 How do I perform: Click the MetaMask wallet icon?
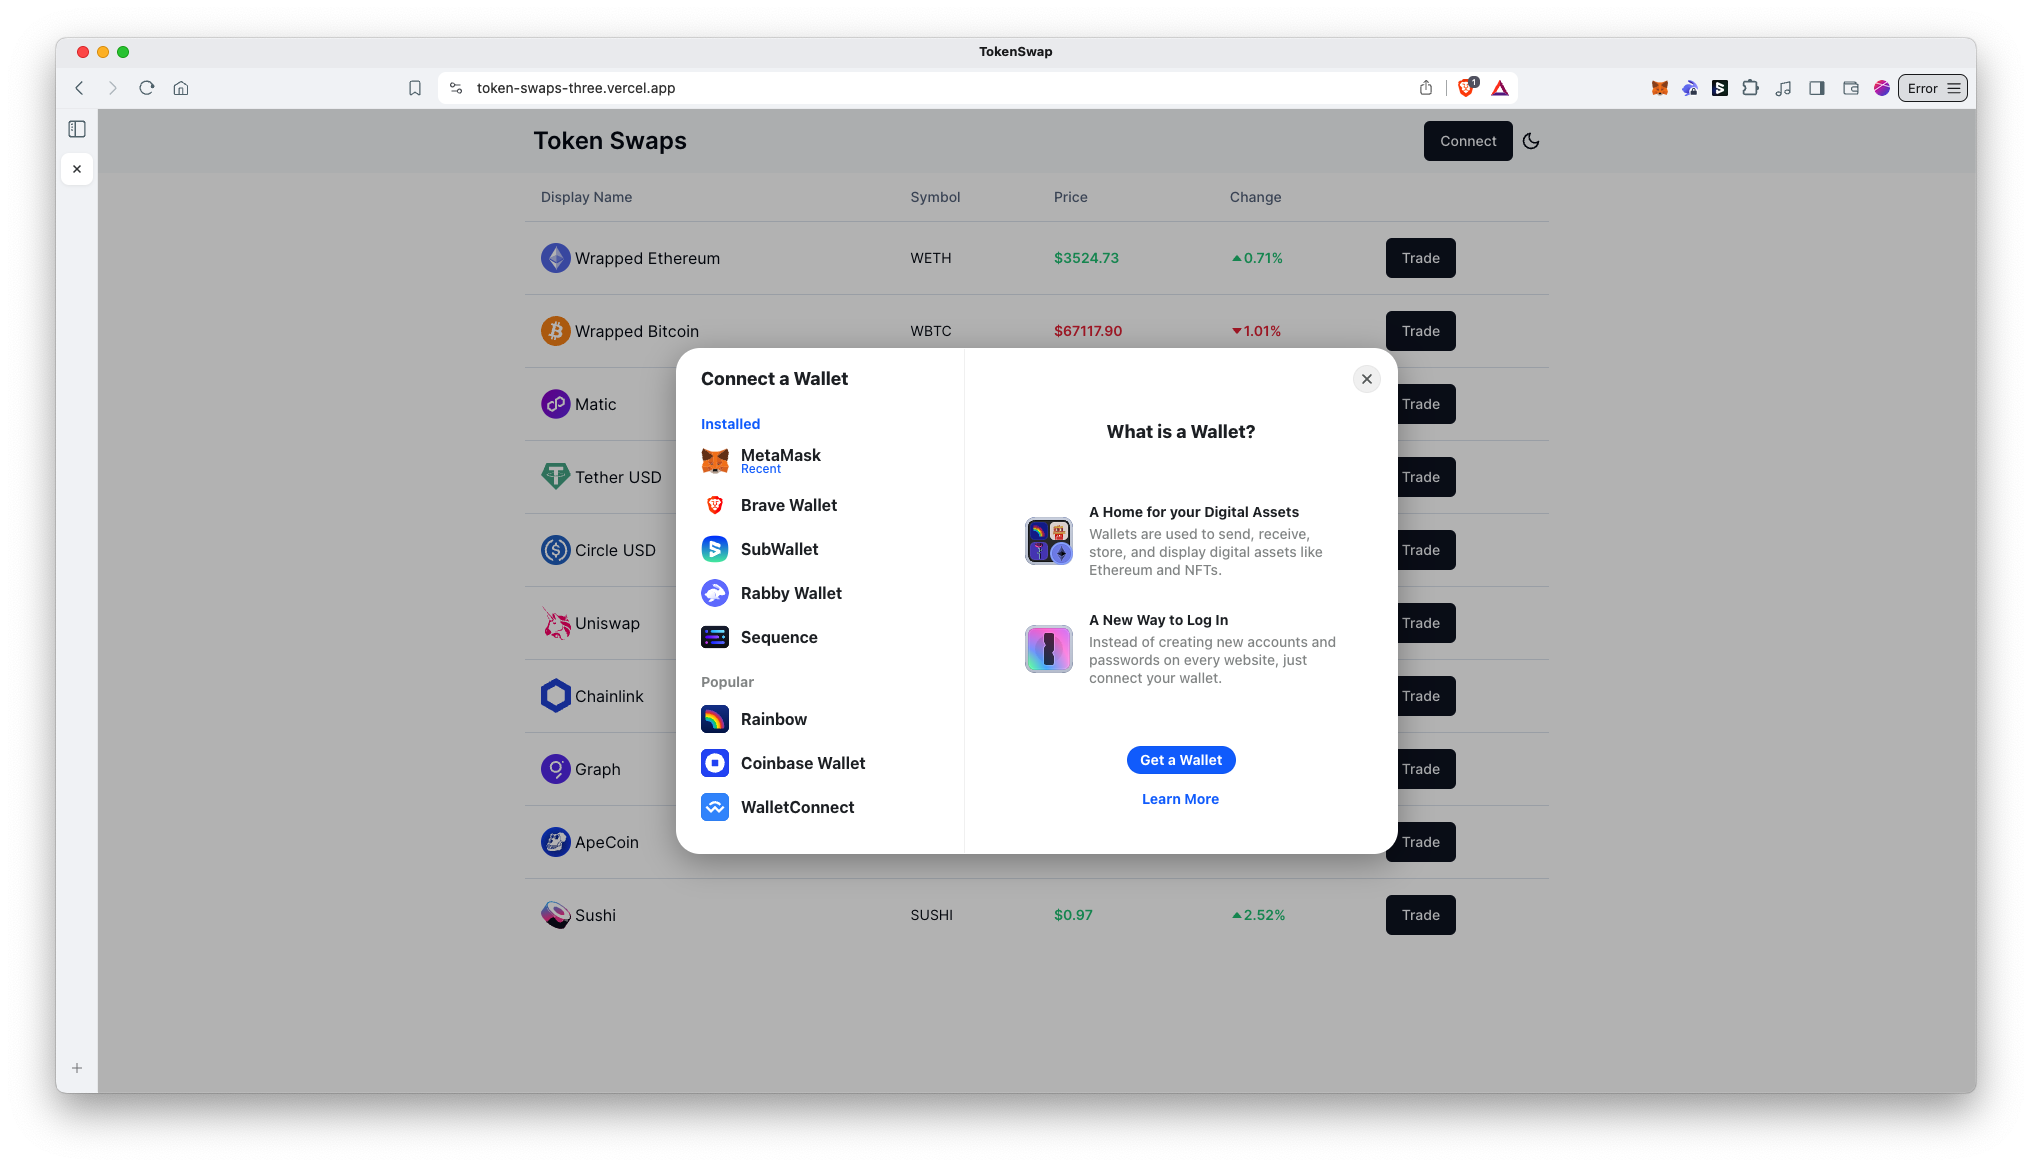tap(715, 459)
